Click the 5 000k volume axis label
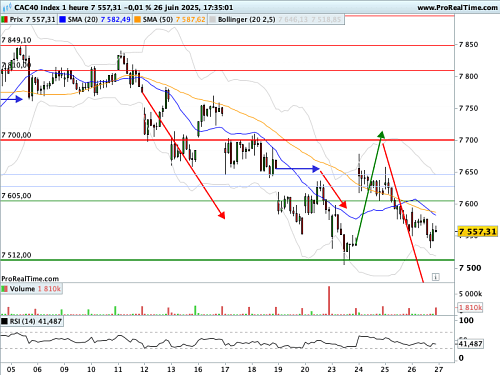500x375 pixels. (470, 294)
